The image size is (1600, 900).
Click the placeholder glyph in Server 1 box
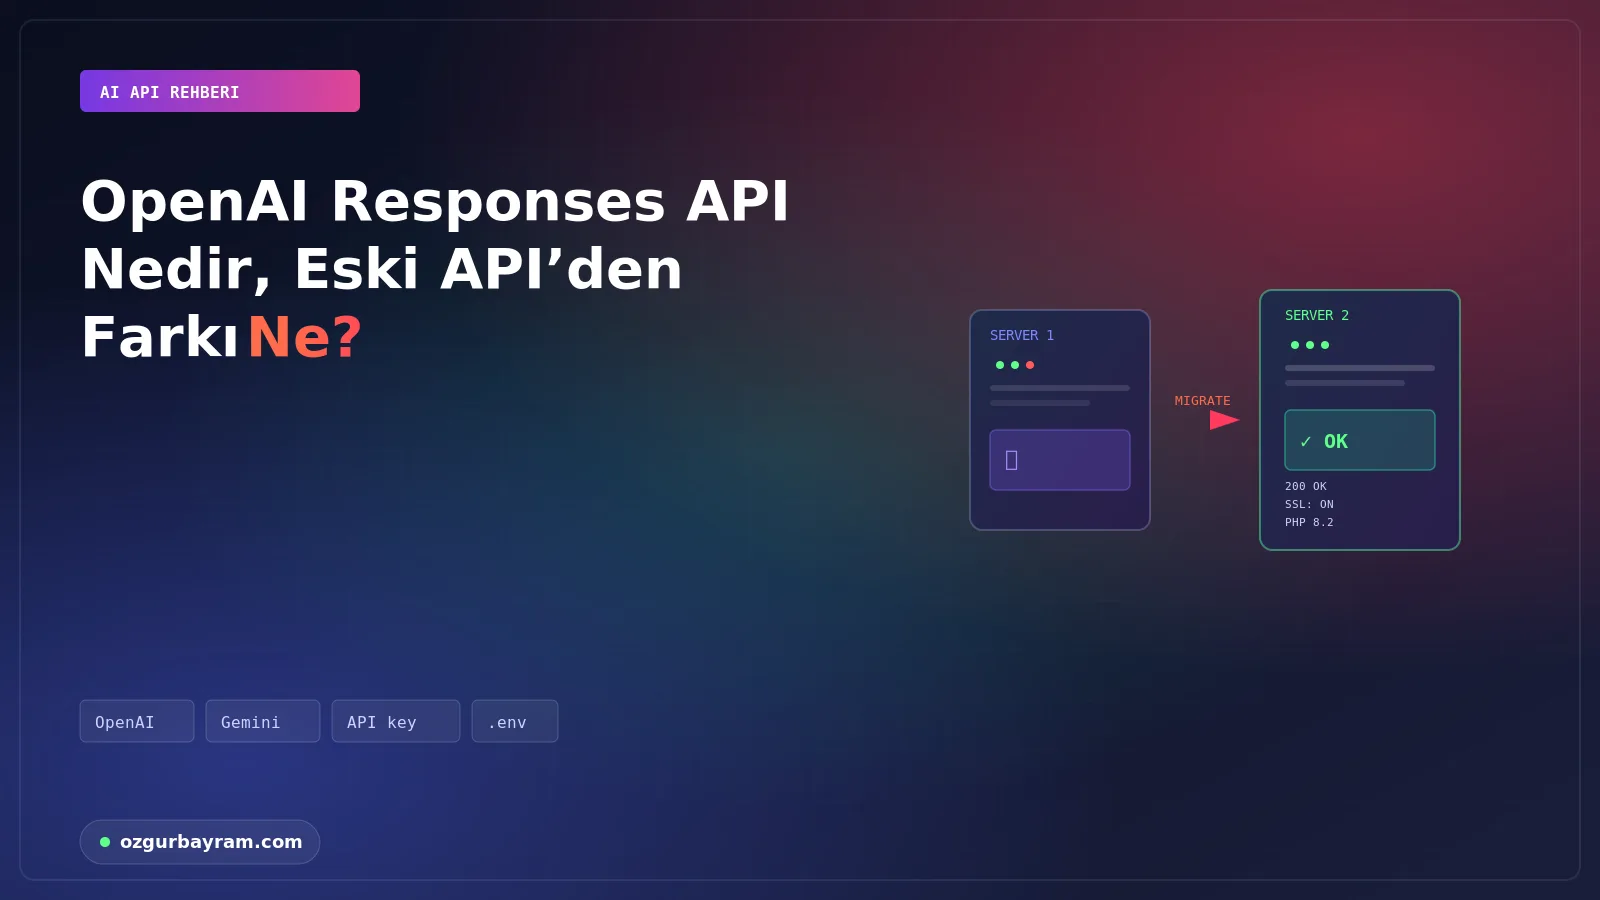[1011, 460]
